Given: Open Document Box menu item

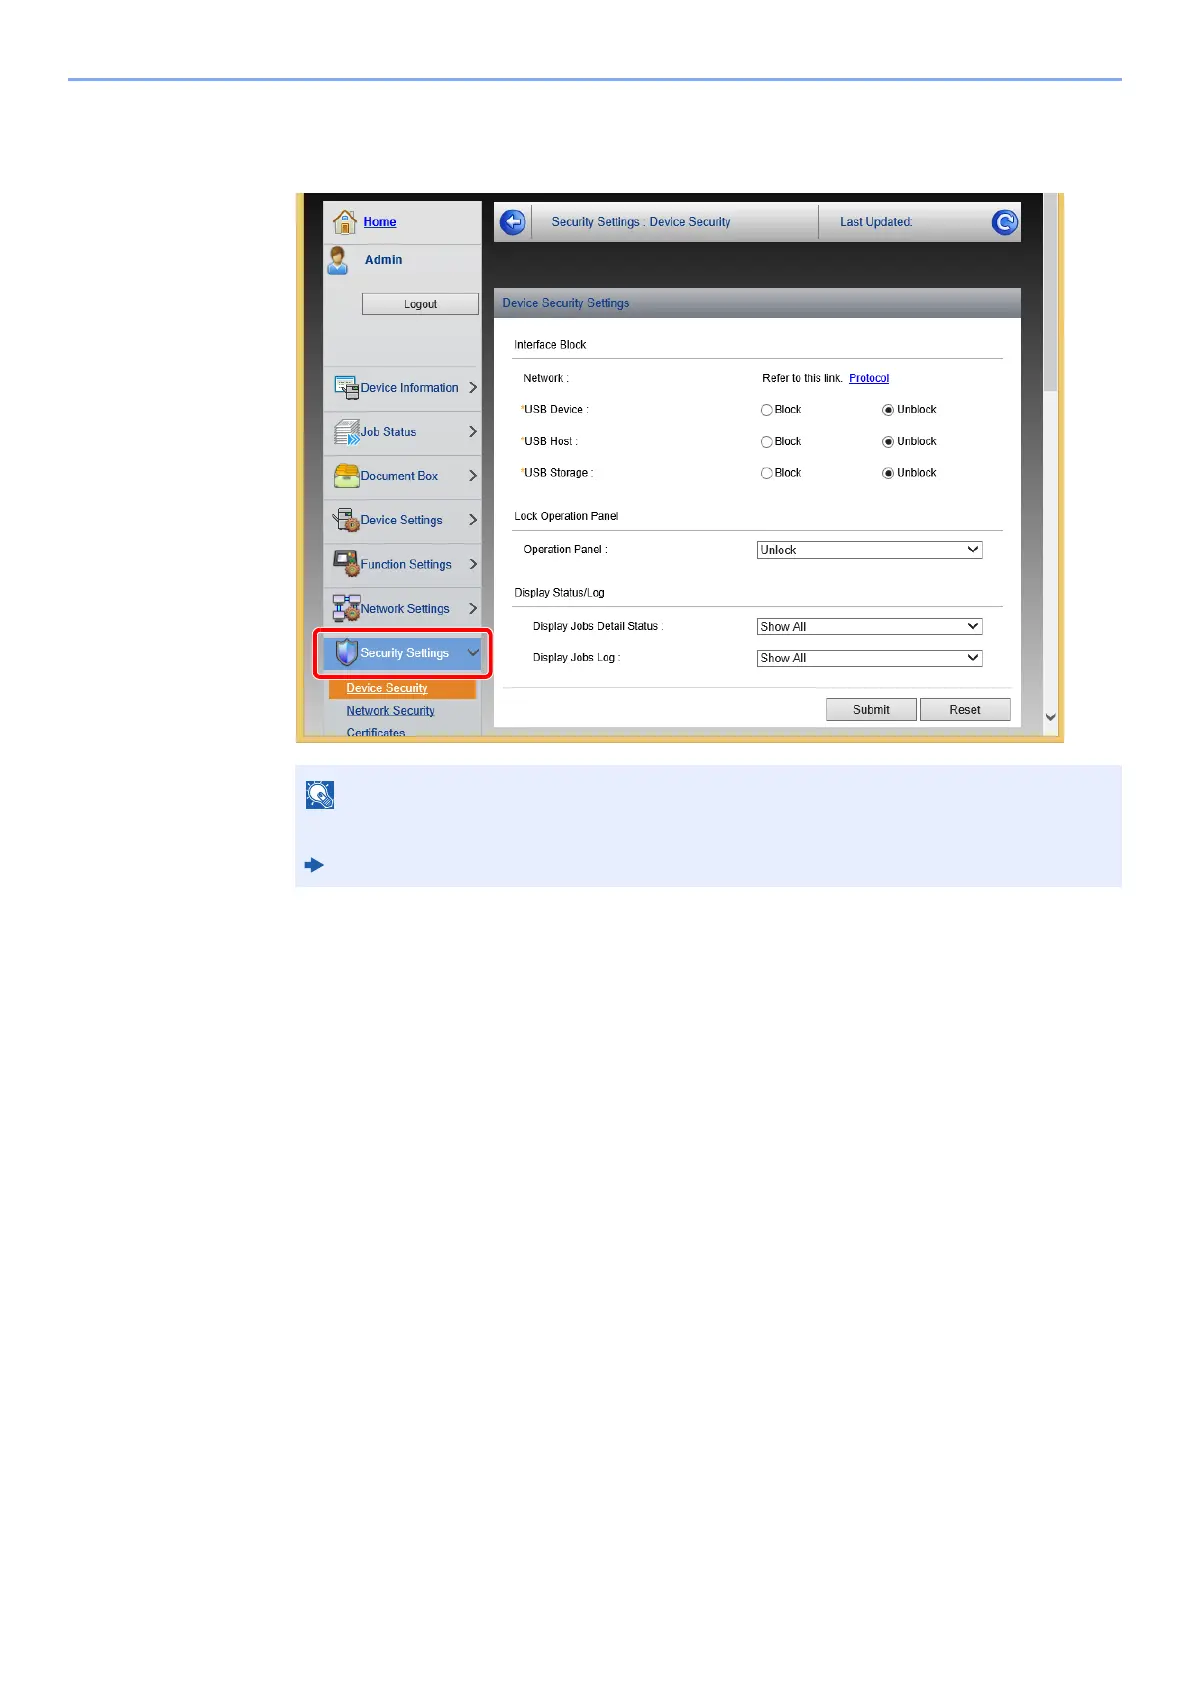Looking at the screenshot, I should coord(403,477).
